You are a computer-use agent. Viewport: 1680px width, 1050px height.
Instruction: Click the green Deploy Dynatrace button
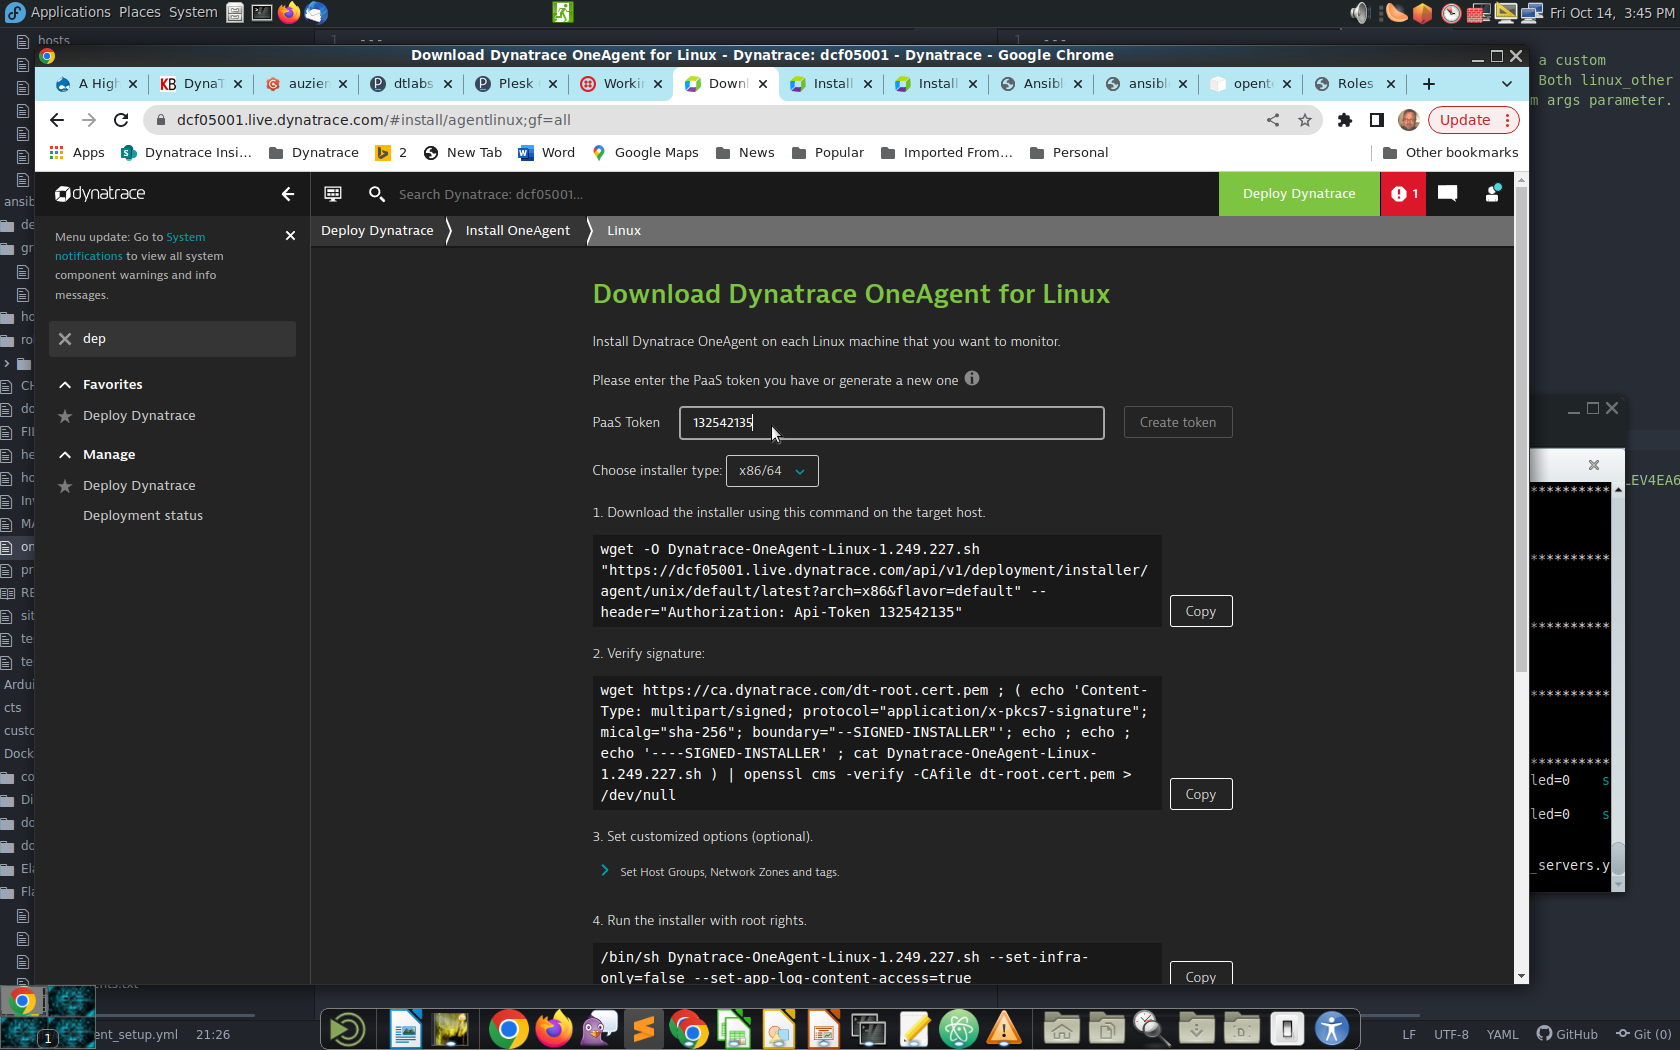click(1299, 194)
